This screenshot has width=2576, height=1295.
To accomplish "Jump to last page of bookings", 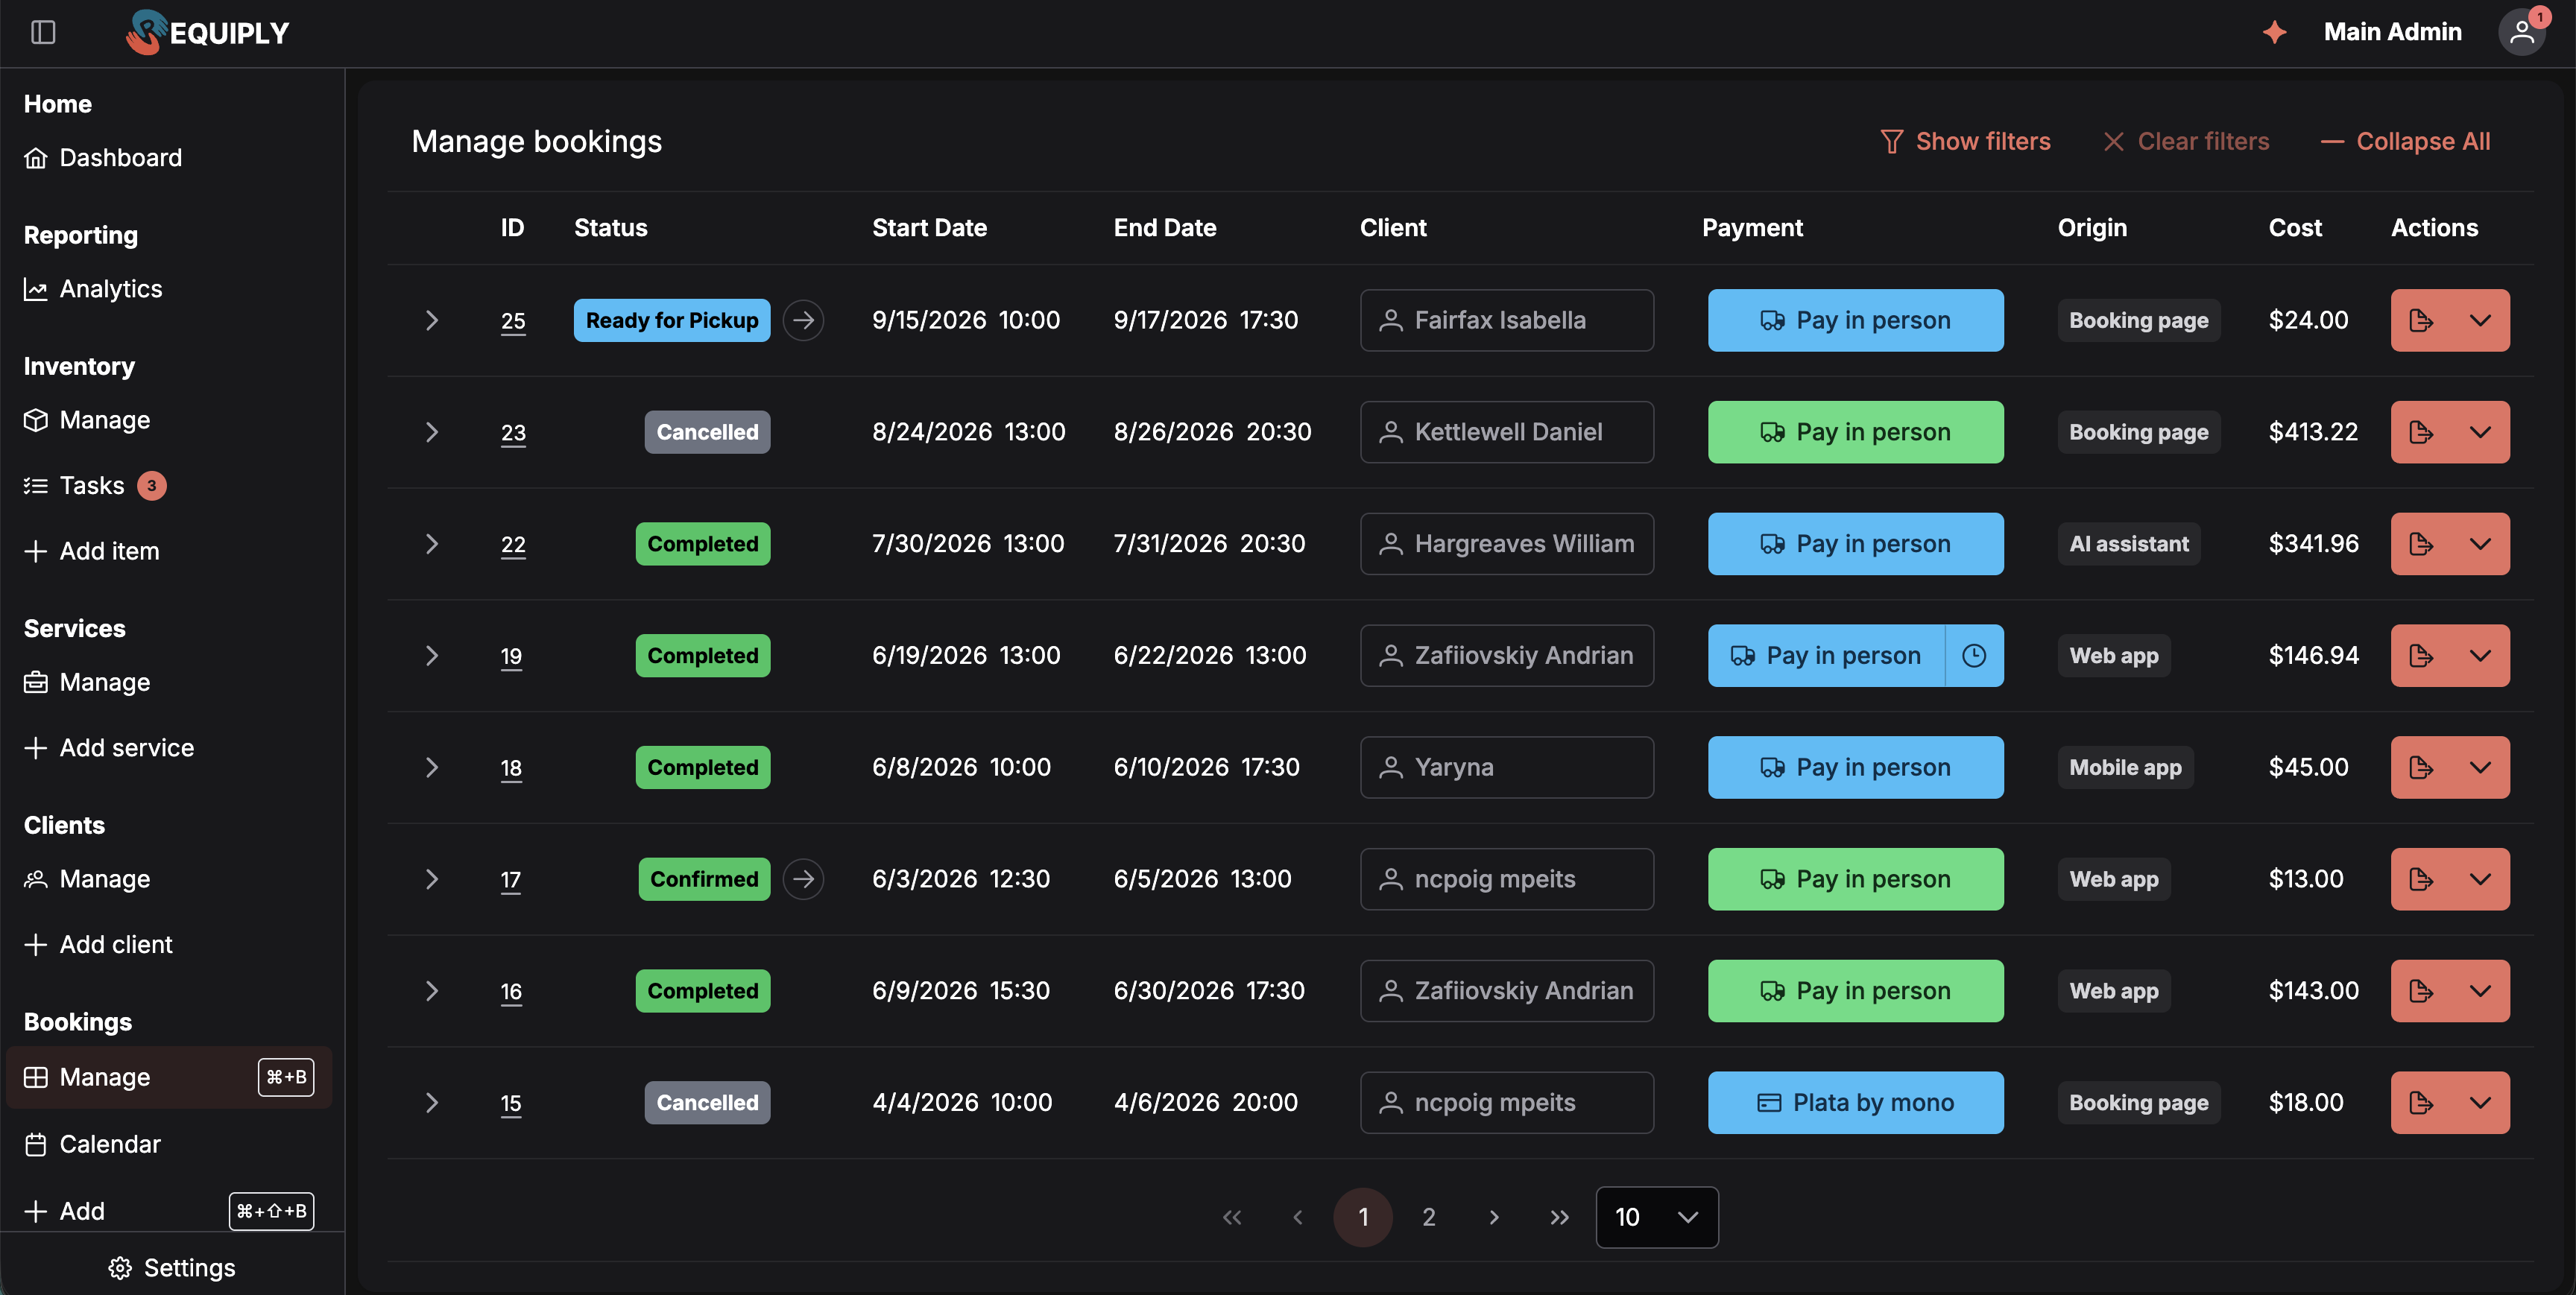I will tap(1559, 1217).
